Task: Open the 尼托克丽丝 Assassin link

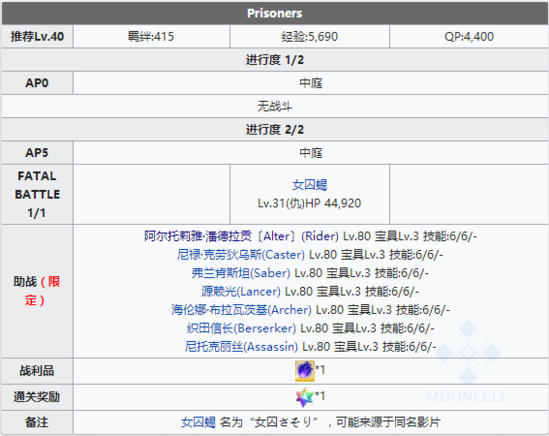Action: [241, 347]
